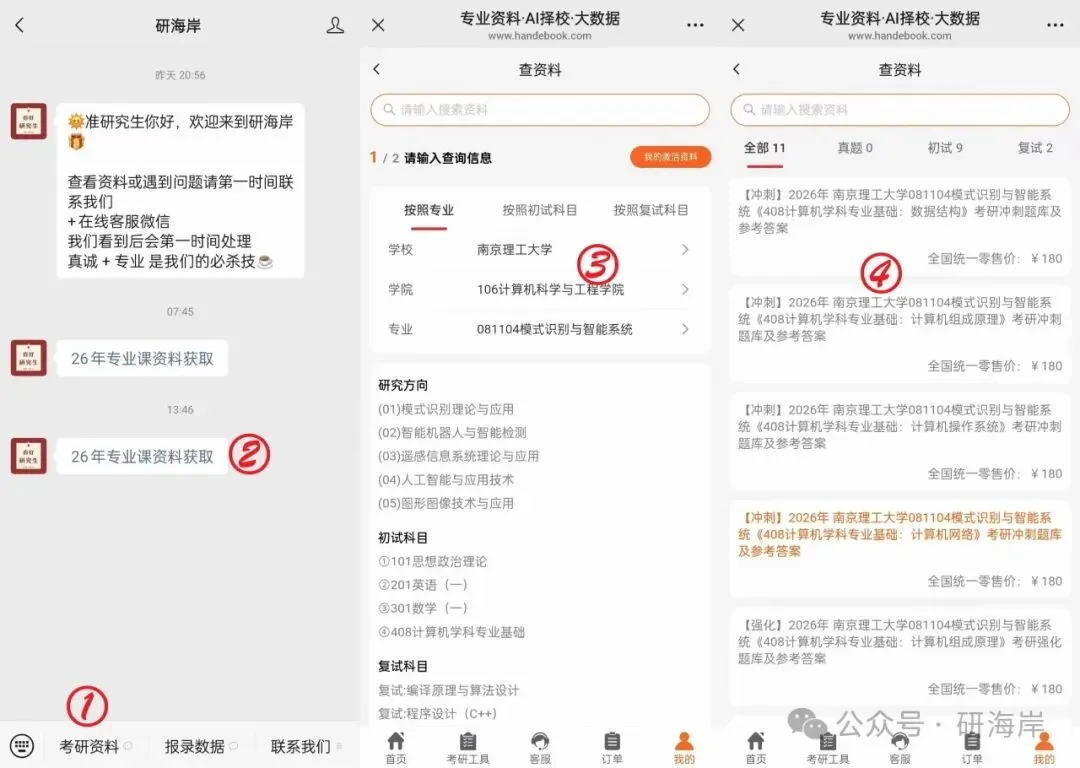Open the more options dots in the right panel
This screenshot has width=1080, height=768.
click(1055, 25)
